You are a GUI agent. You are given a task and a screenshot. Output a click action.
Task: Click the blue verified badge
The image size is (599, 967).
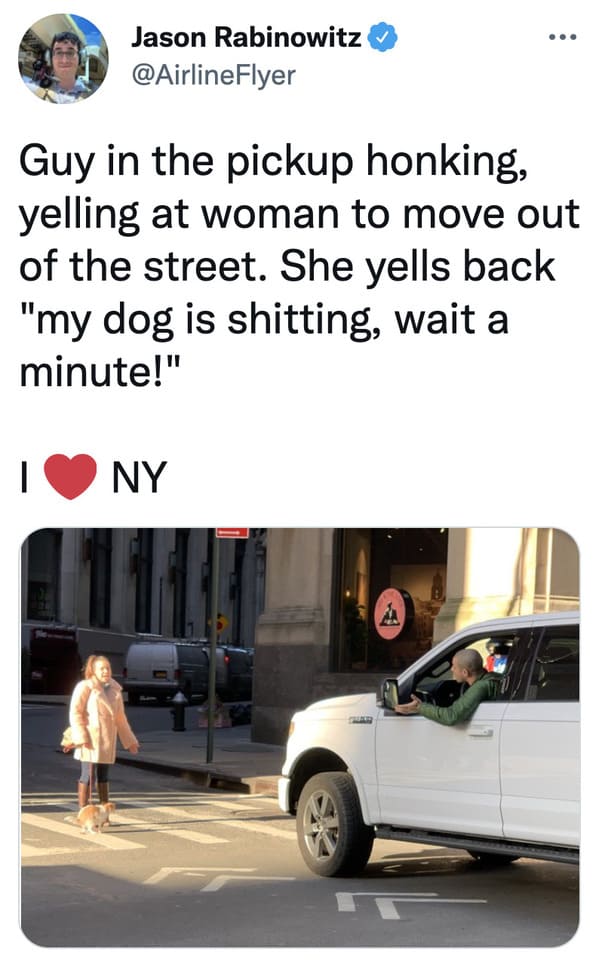[382, 38]
